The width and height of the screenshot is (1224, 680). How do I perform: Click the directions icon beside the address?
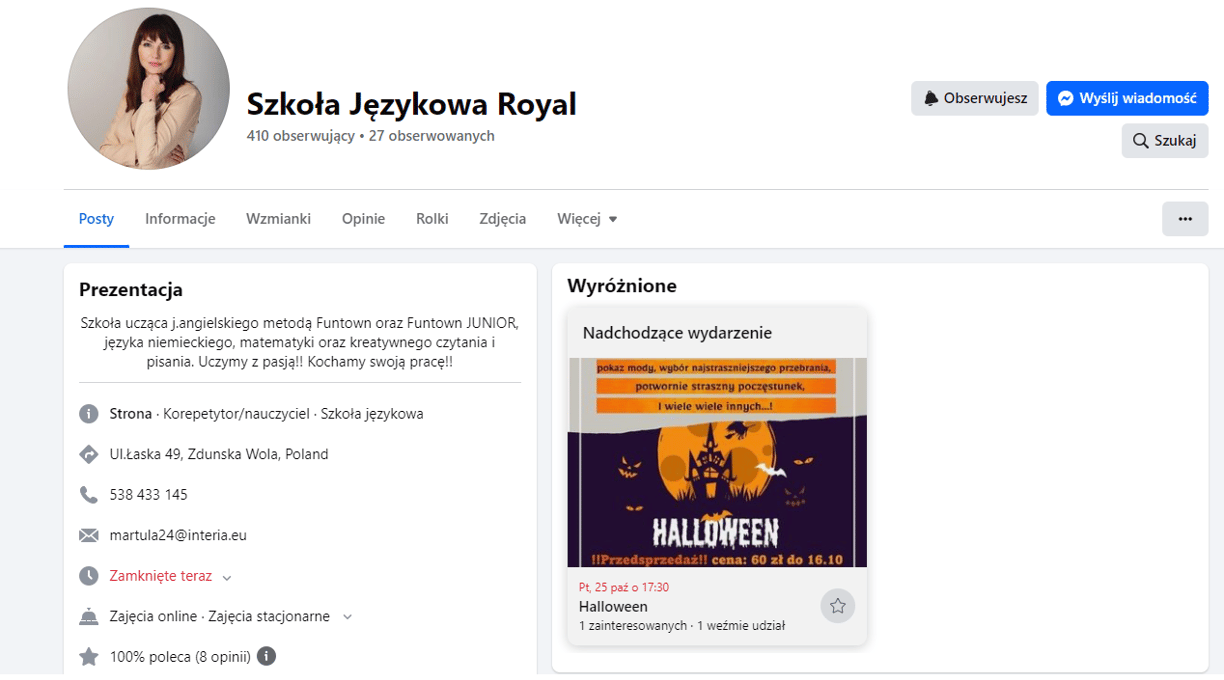tap(89, 454)
